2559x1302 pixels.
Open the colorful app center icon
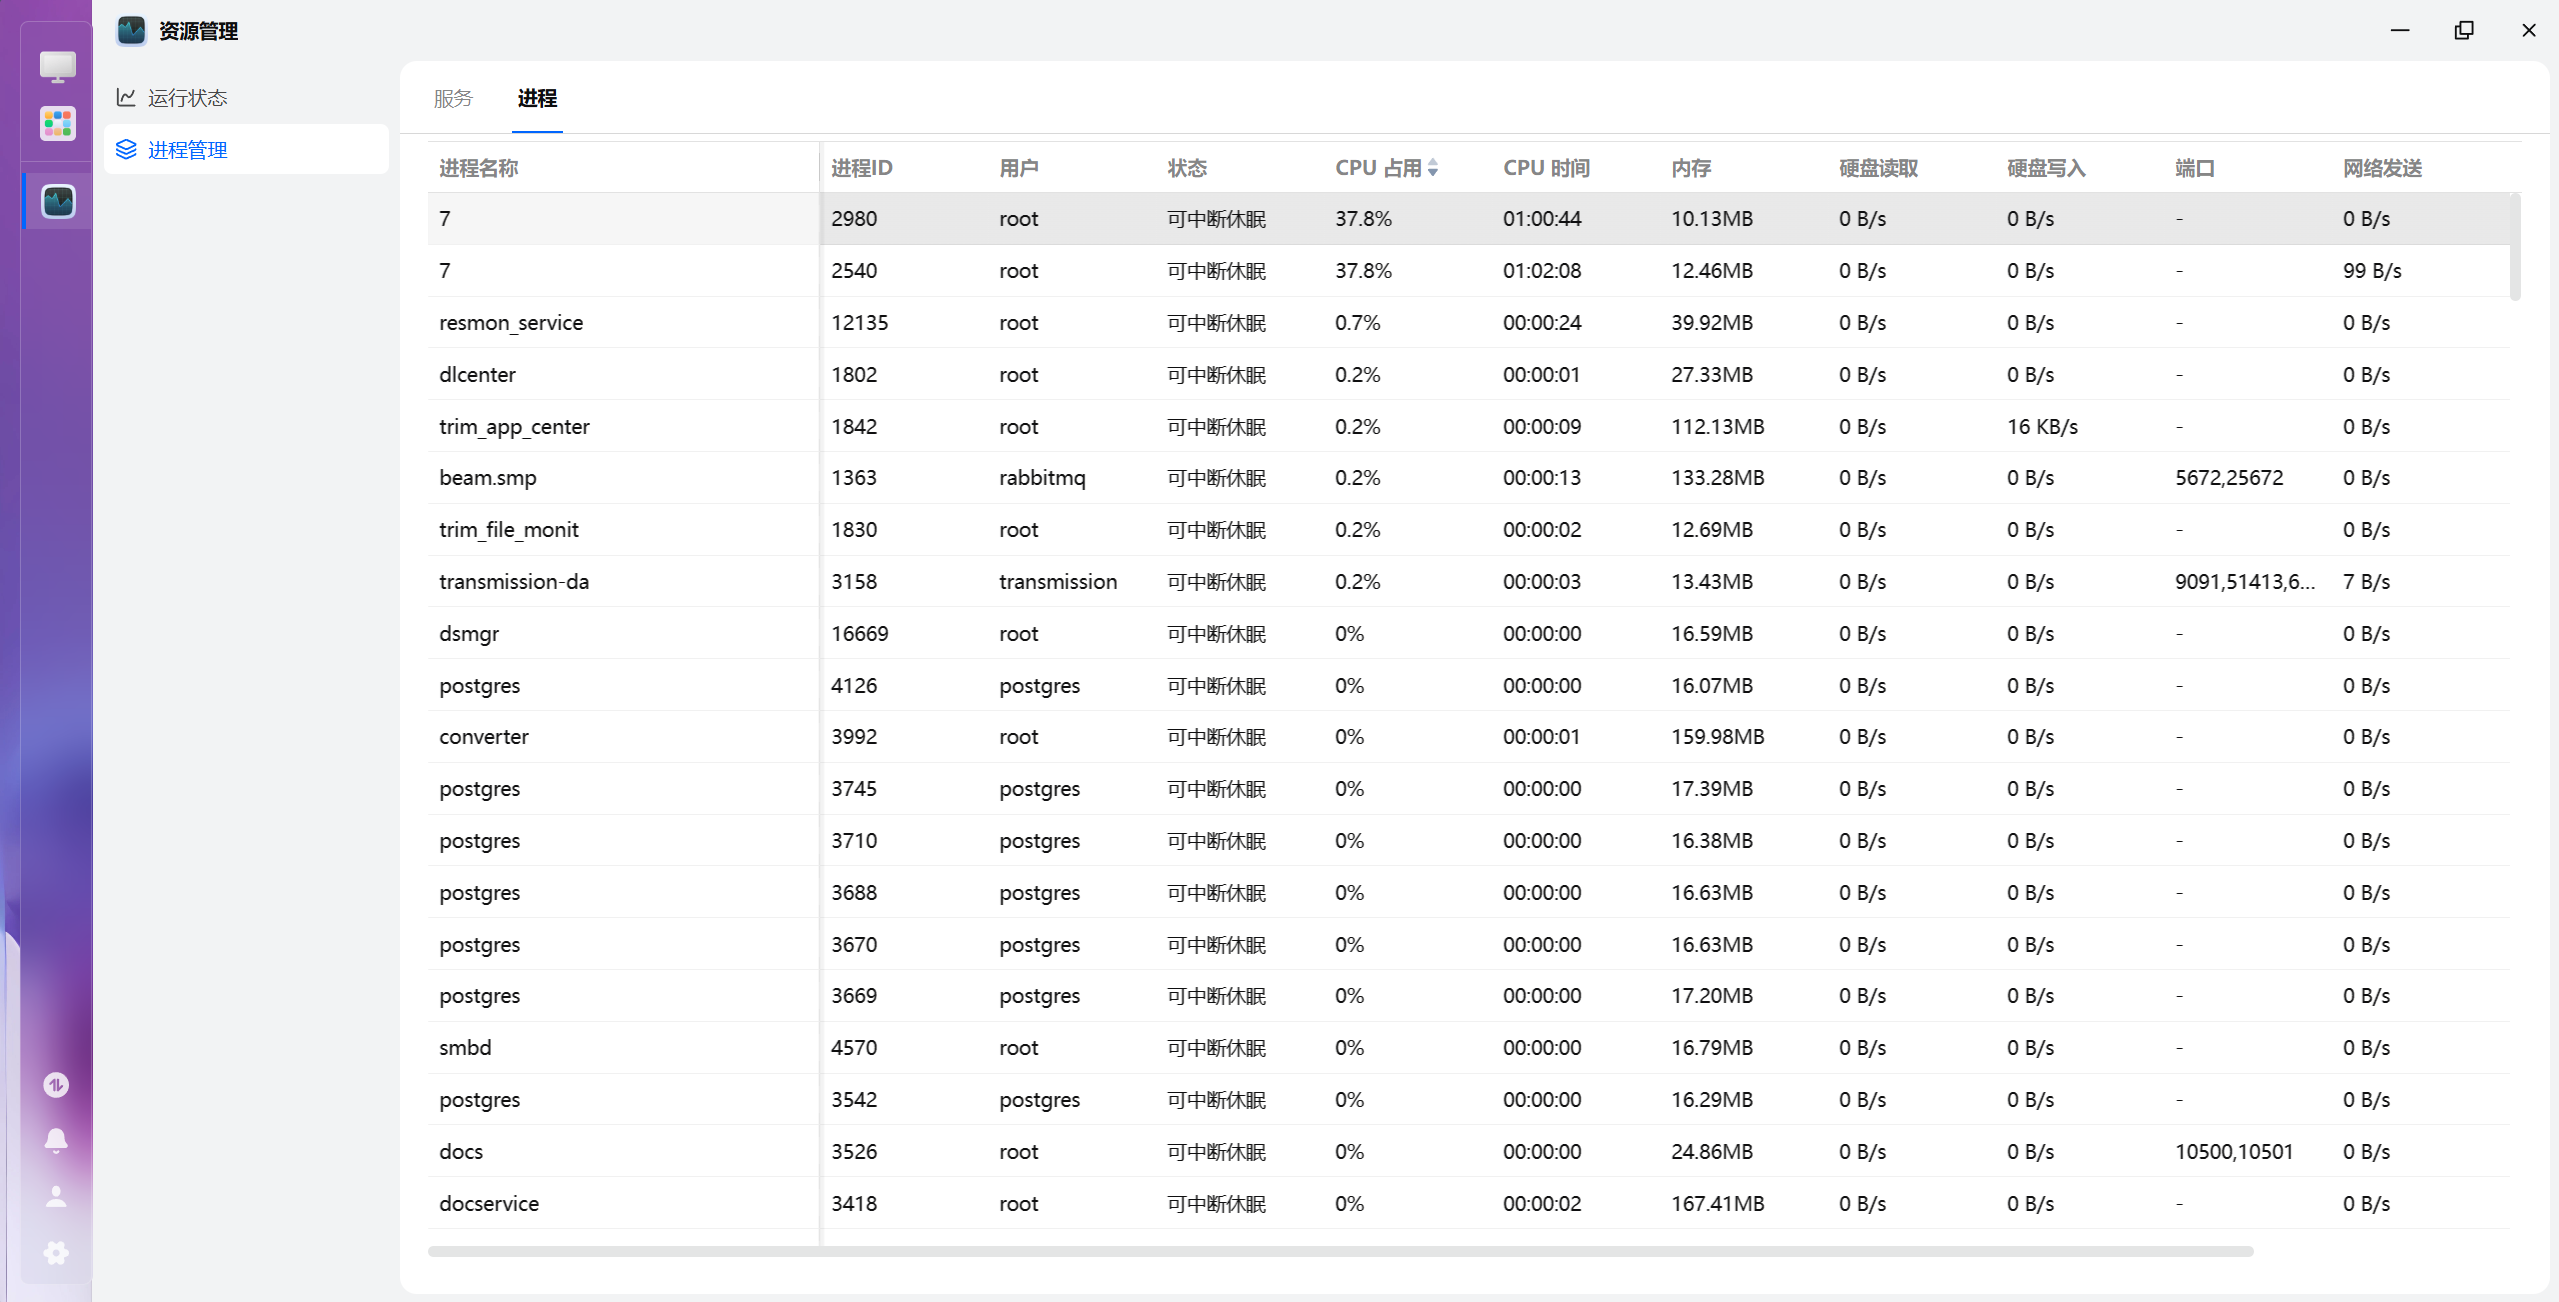click(57, 124)
